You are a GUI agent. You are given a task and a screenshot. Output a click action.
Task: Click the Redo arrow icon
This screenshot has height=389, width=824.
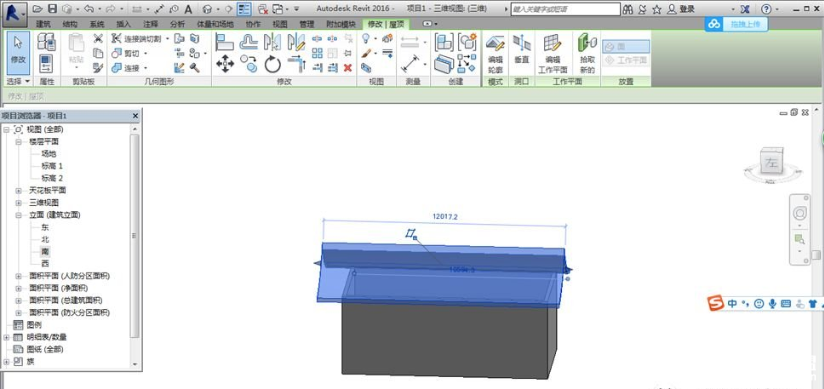coord(110,9)
